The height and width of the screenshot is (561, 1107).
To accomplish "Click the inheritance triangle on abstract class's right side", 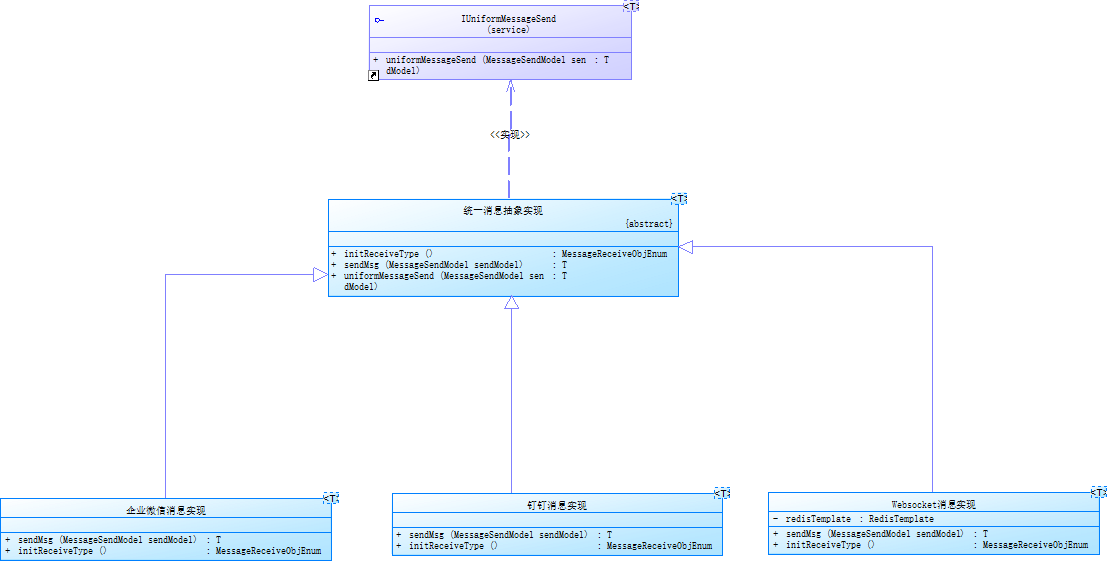I will click(686, 246).
